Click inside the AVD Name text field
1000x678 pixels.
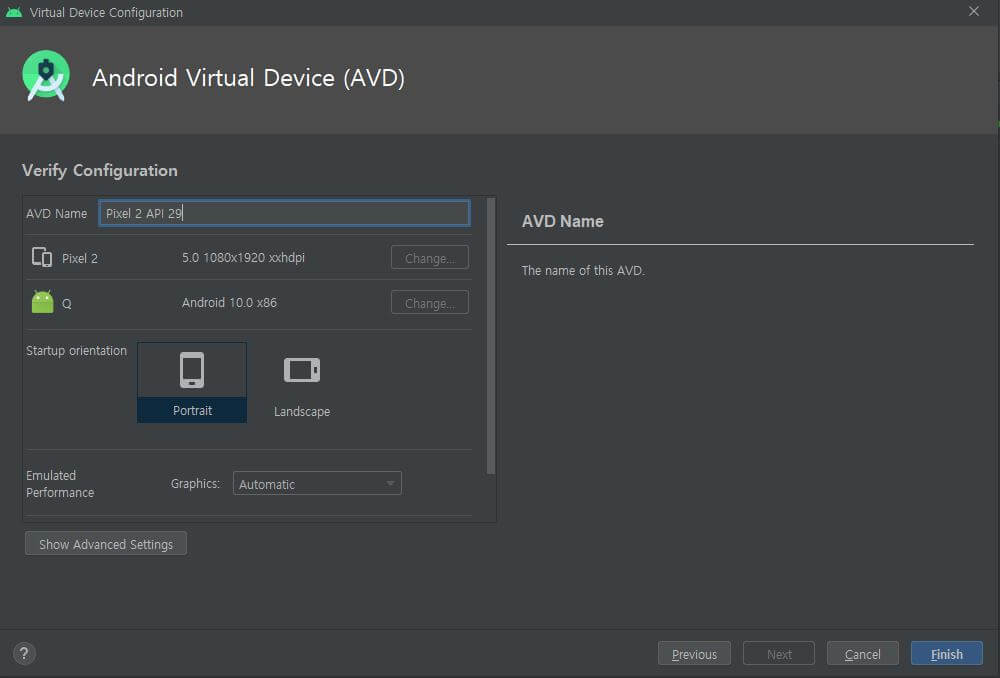point(284,212)
